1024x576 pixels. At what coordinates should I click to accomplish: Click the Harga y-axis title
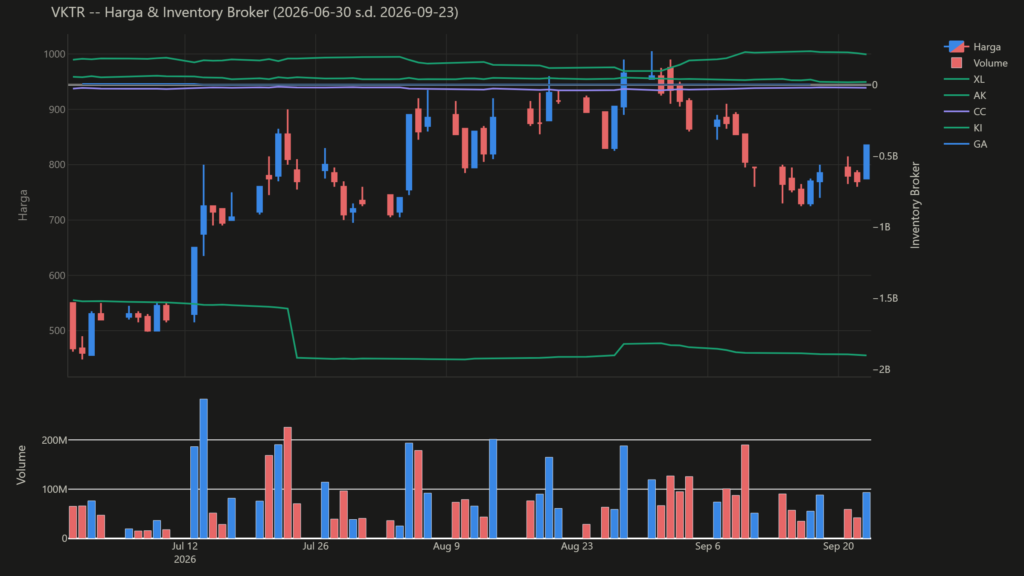23,205
